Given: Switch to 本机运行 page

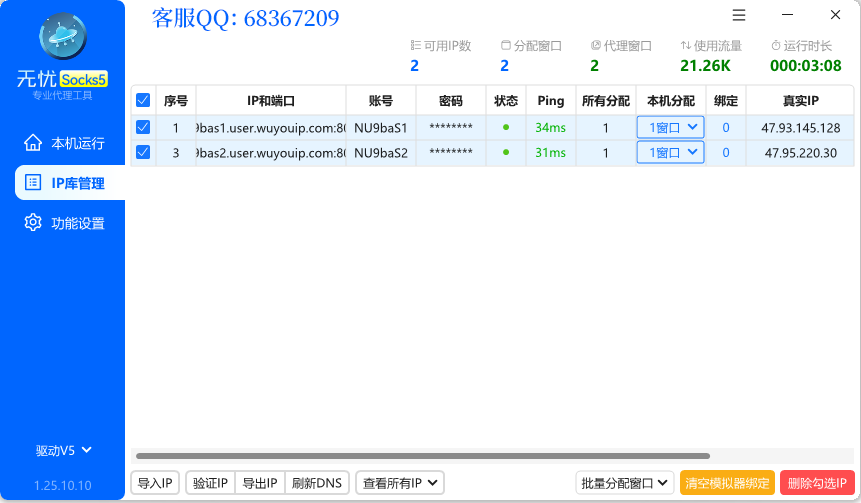Looking at the screenshot, I should (x=63, y=143).
